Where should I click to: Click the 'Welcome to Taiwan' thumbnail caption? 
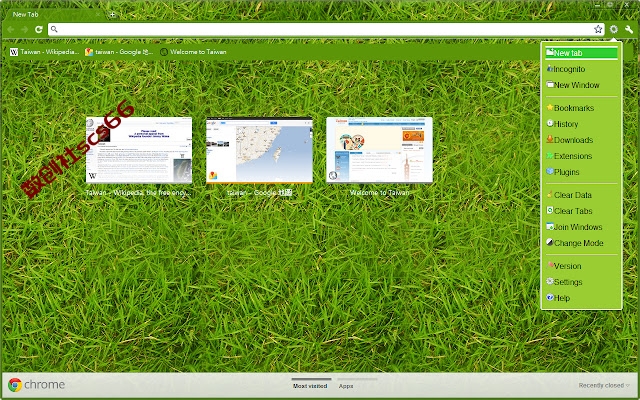coord(379,193)
